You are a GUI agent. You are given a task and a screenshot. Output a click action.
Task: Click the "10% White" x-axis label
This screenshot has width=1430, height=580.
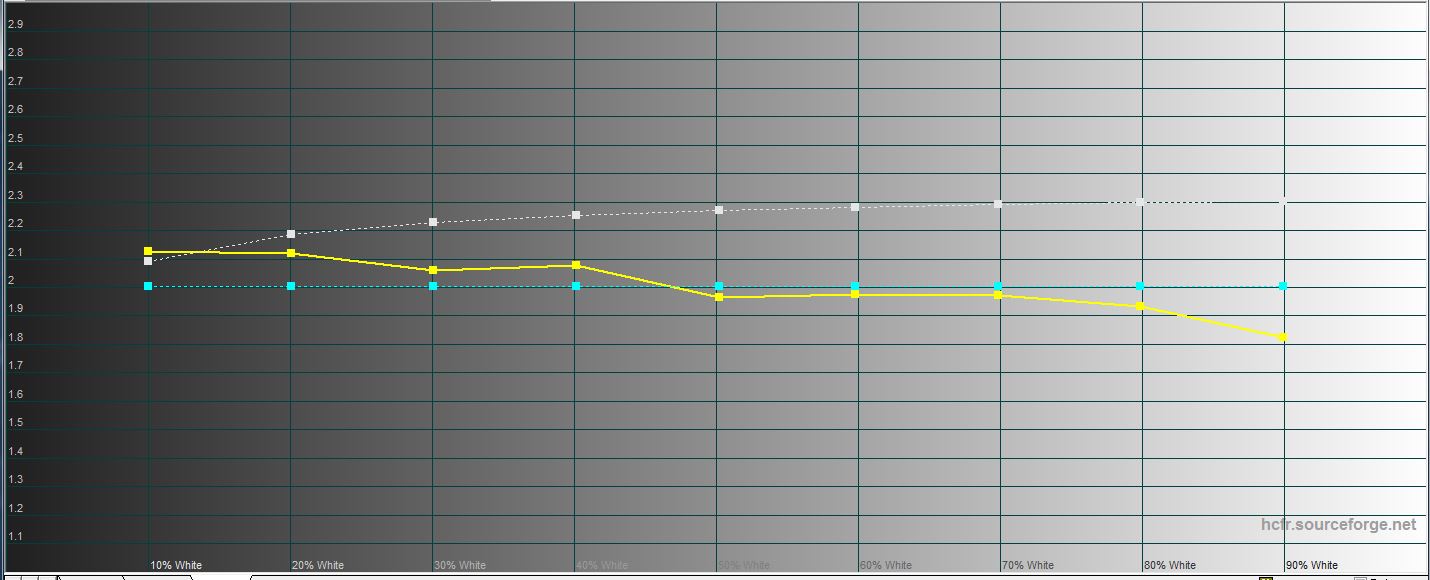[x=176, y=565]
